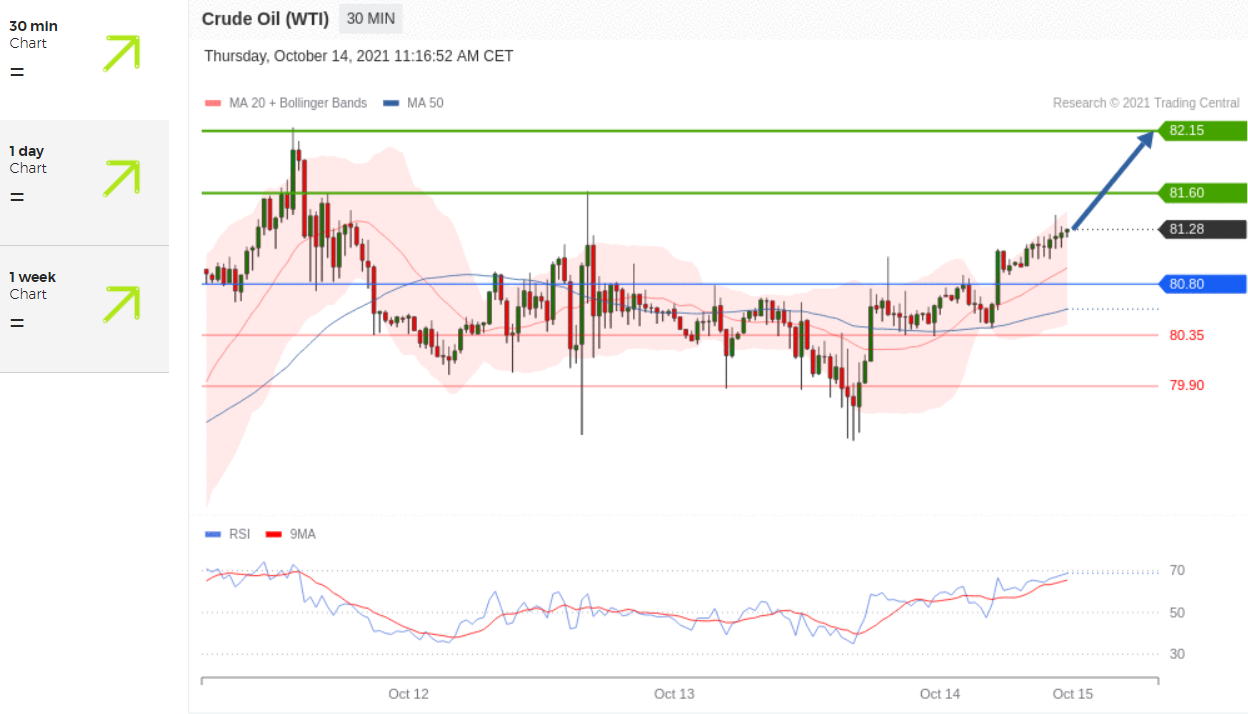Click the 79.90 support price label
Screen dimensions: 1248x714
click(1186, 386)
